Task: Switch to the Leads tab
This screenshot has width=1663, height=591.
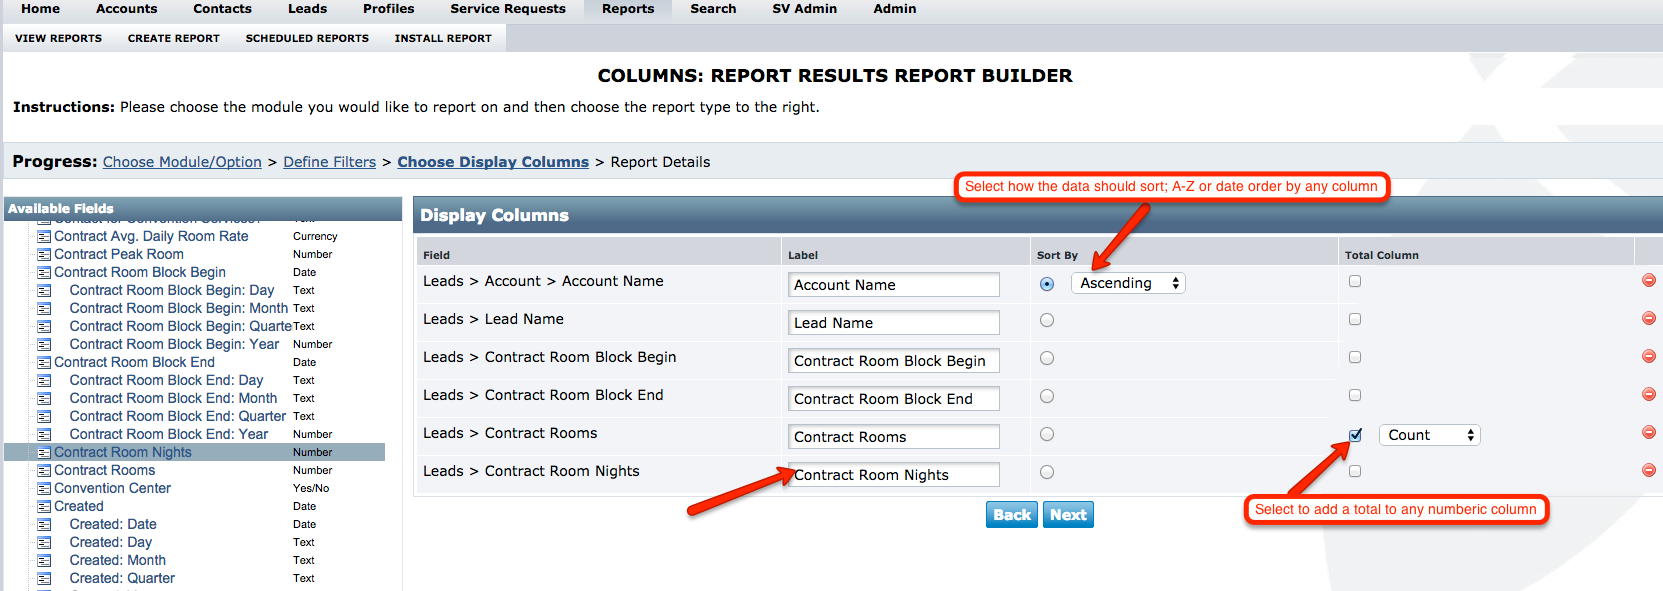Action: tap(307, 9)
